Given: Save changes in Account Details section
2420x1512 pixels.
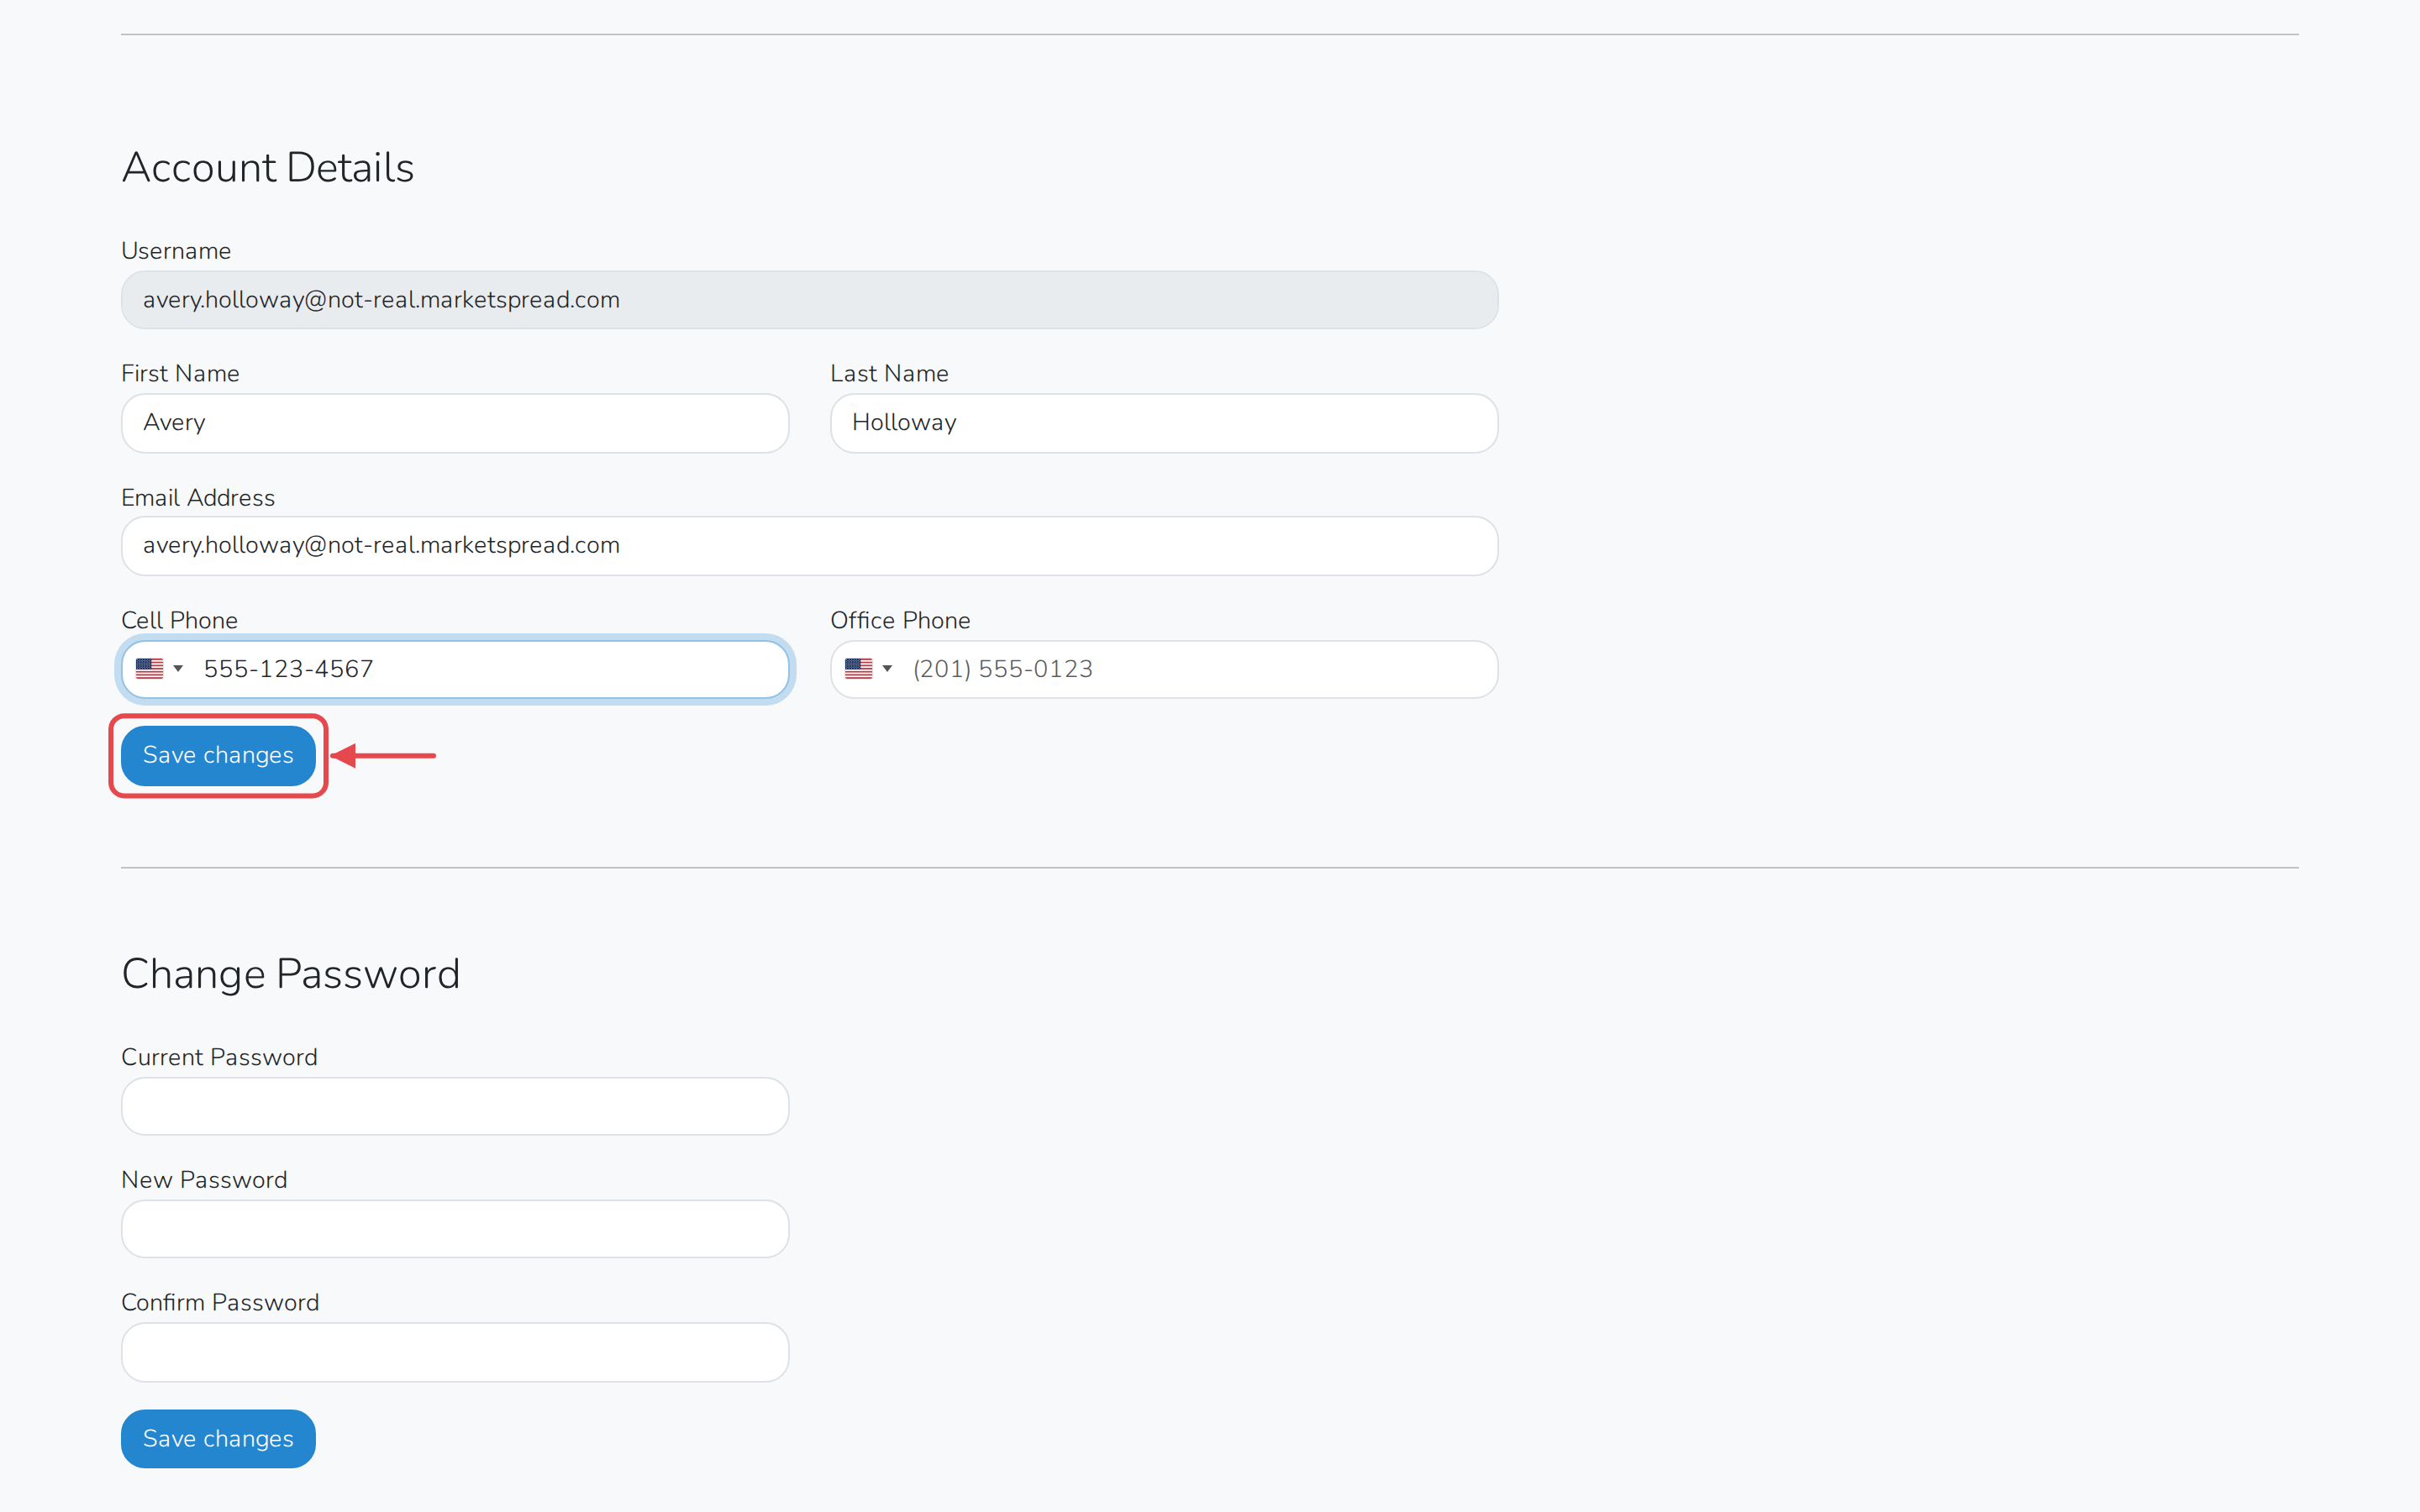Looking at the screenshot, I should [x=218, y=756].
